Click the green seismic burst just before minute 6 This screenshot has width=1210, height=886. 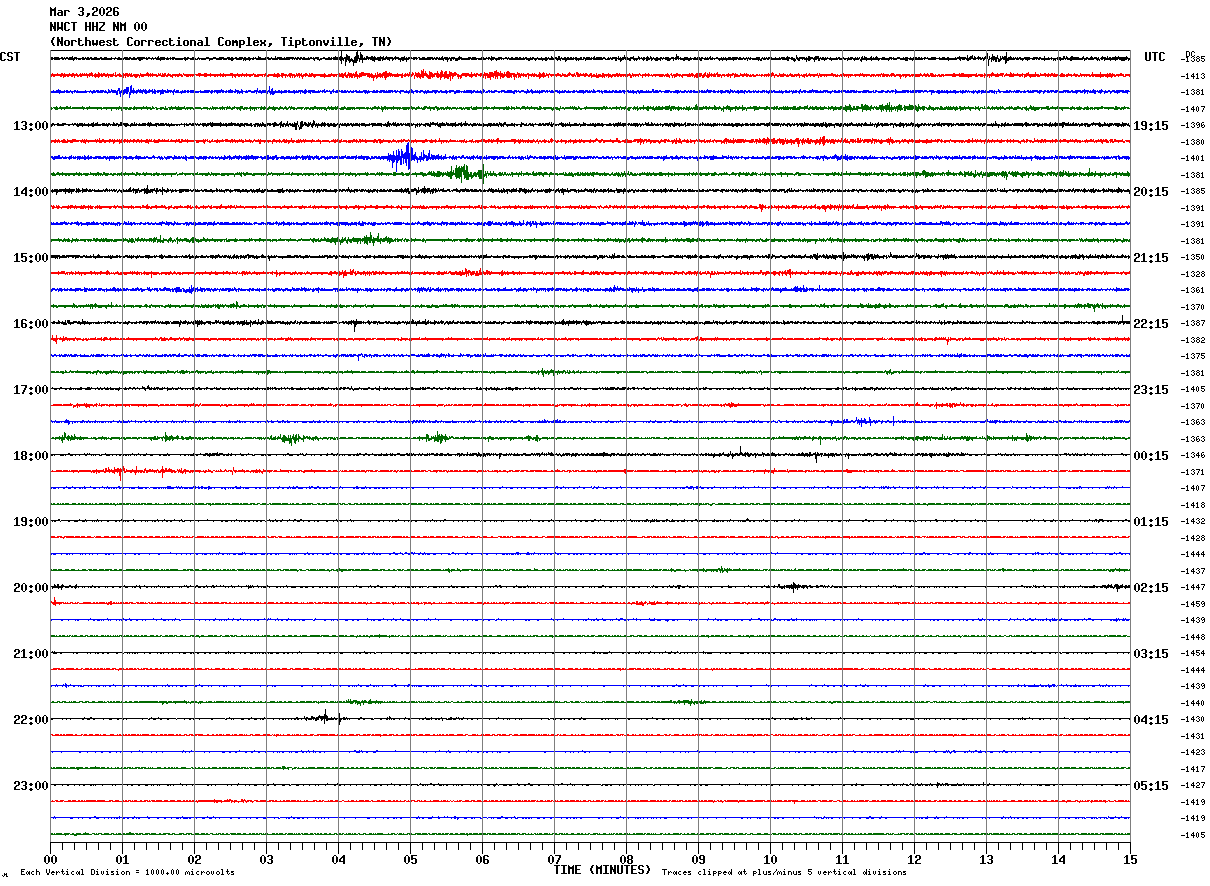click(x=464, y=173)
